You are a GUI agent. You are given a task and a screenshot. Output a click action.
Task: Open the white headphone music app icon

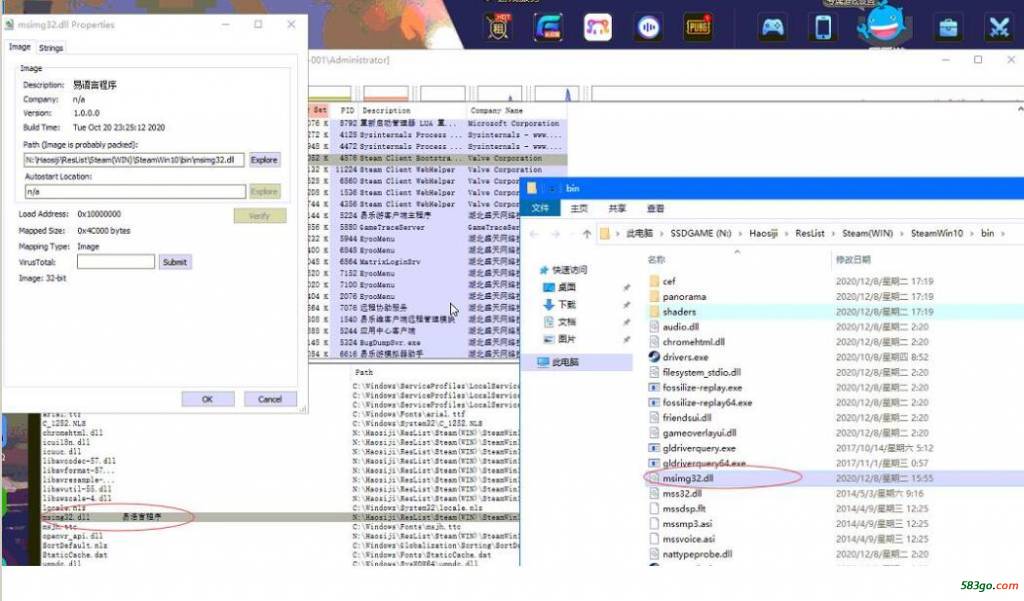[x=598, y=27]
